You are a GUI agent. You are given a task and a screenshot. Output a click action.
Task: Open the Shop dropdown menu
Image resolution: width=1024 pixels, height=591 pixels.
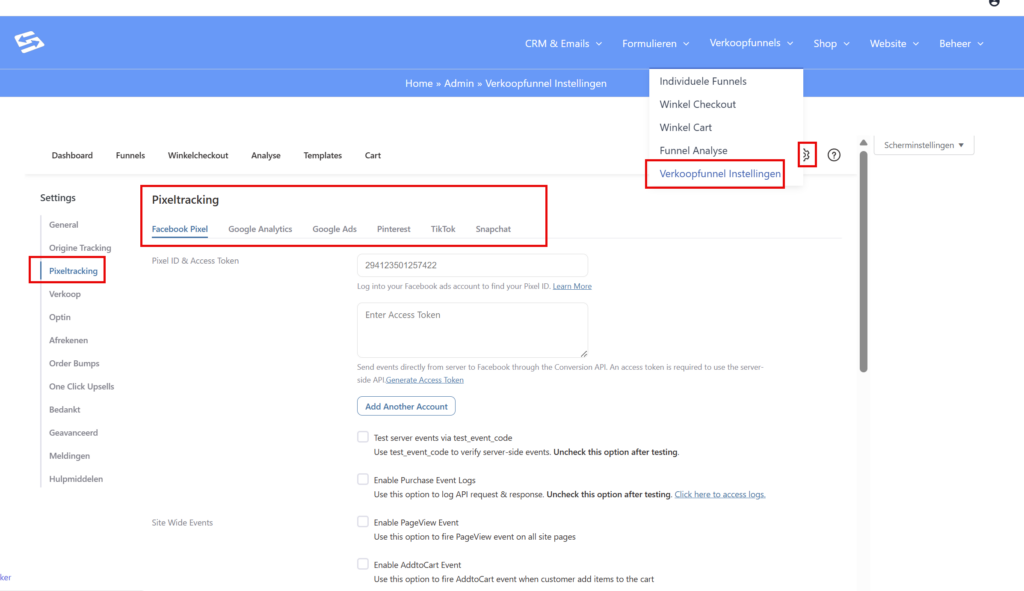coord(831,43)
